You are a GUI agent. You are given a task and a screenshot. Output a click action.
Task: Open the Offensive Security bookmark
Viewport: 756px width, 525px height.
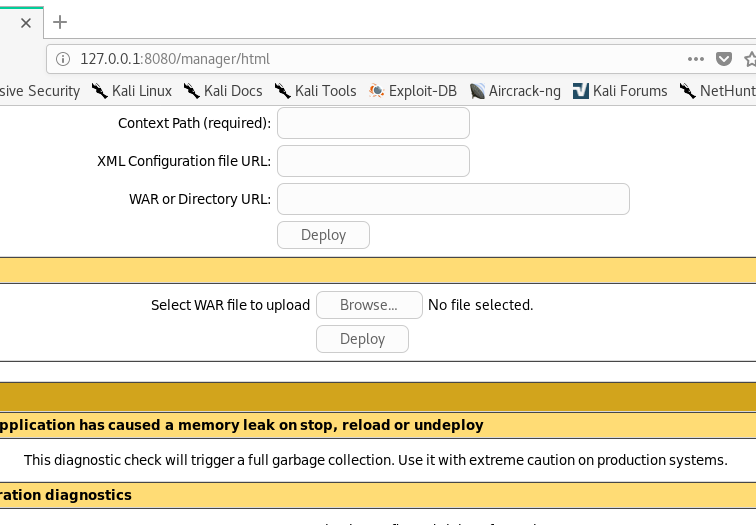click(40, 91)
